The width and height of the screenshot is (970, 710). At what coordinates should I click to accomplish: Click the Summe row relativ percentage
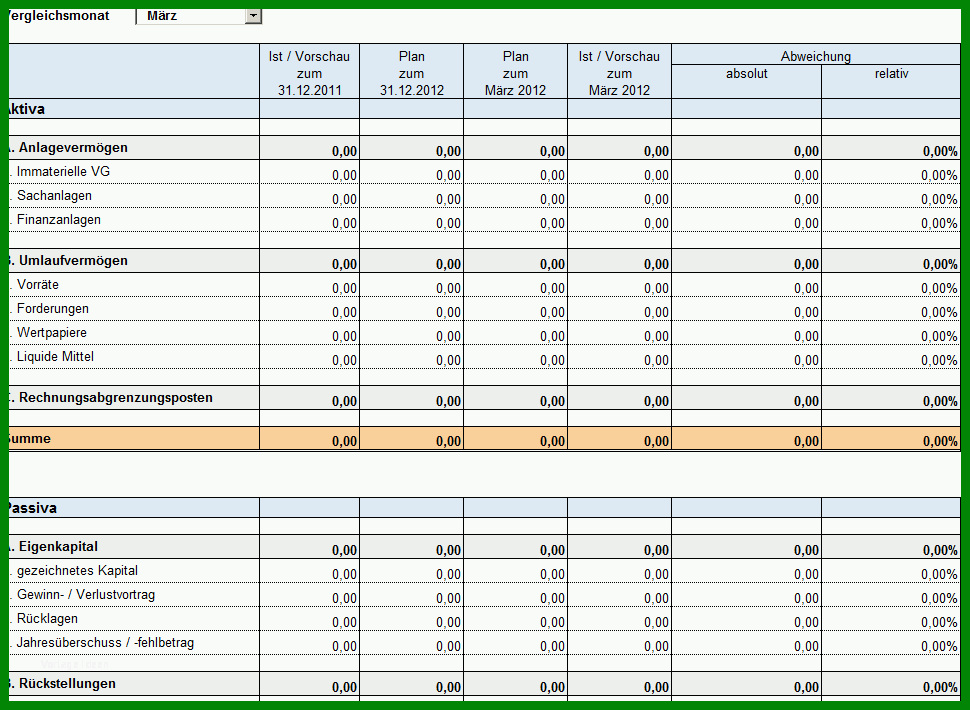coord(940,441)
